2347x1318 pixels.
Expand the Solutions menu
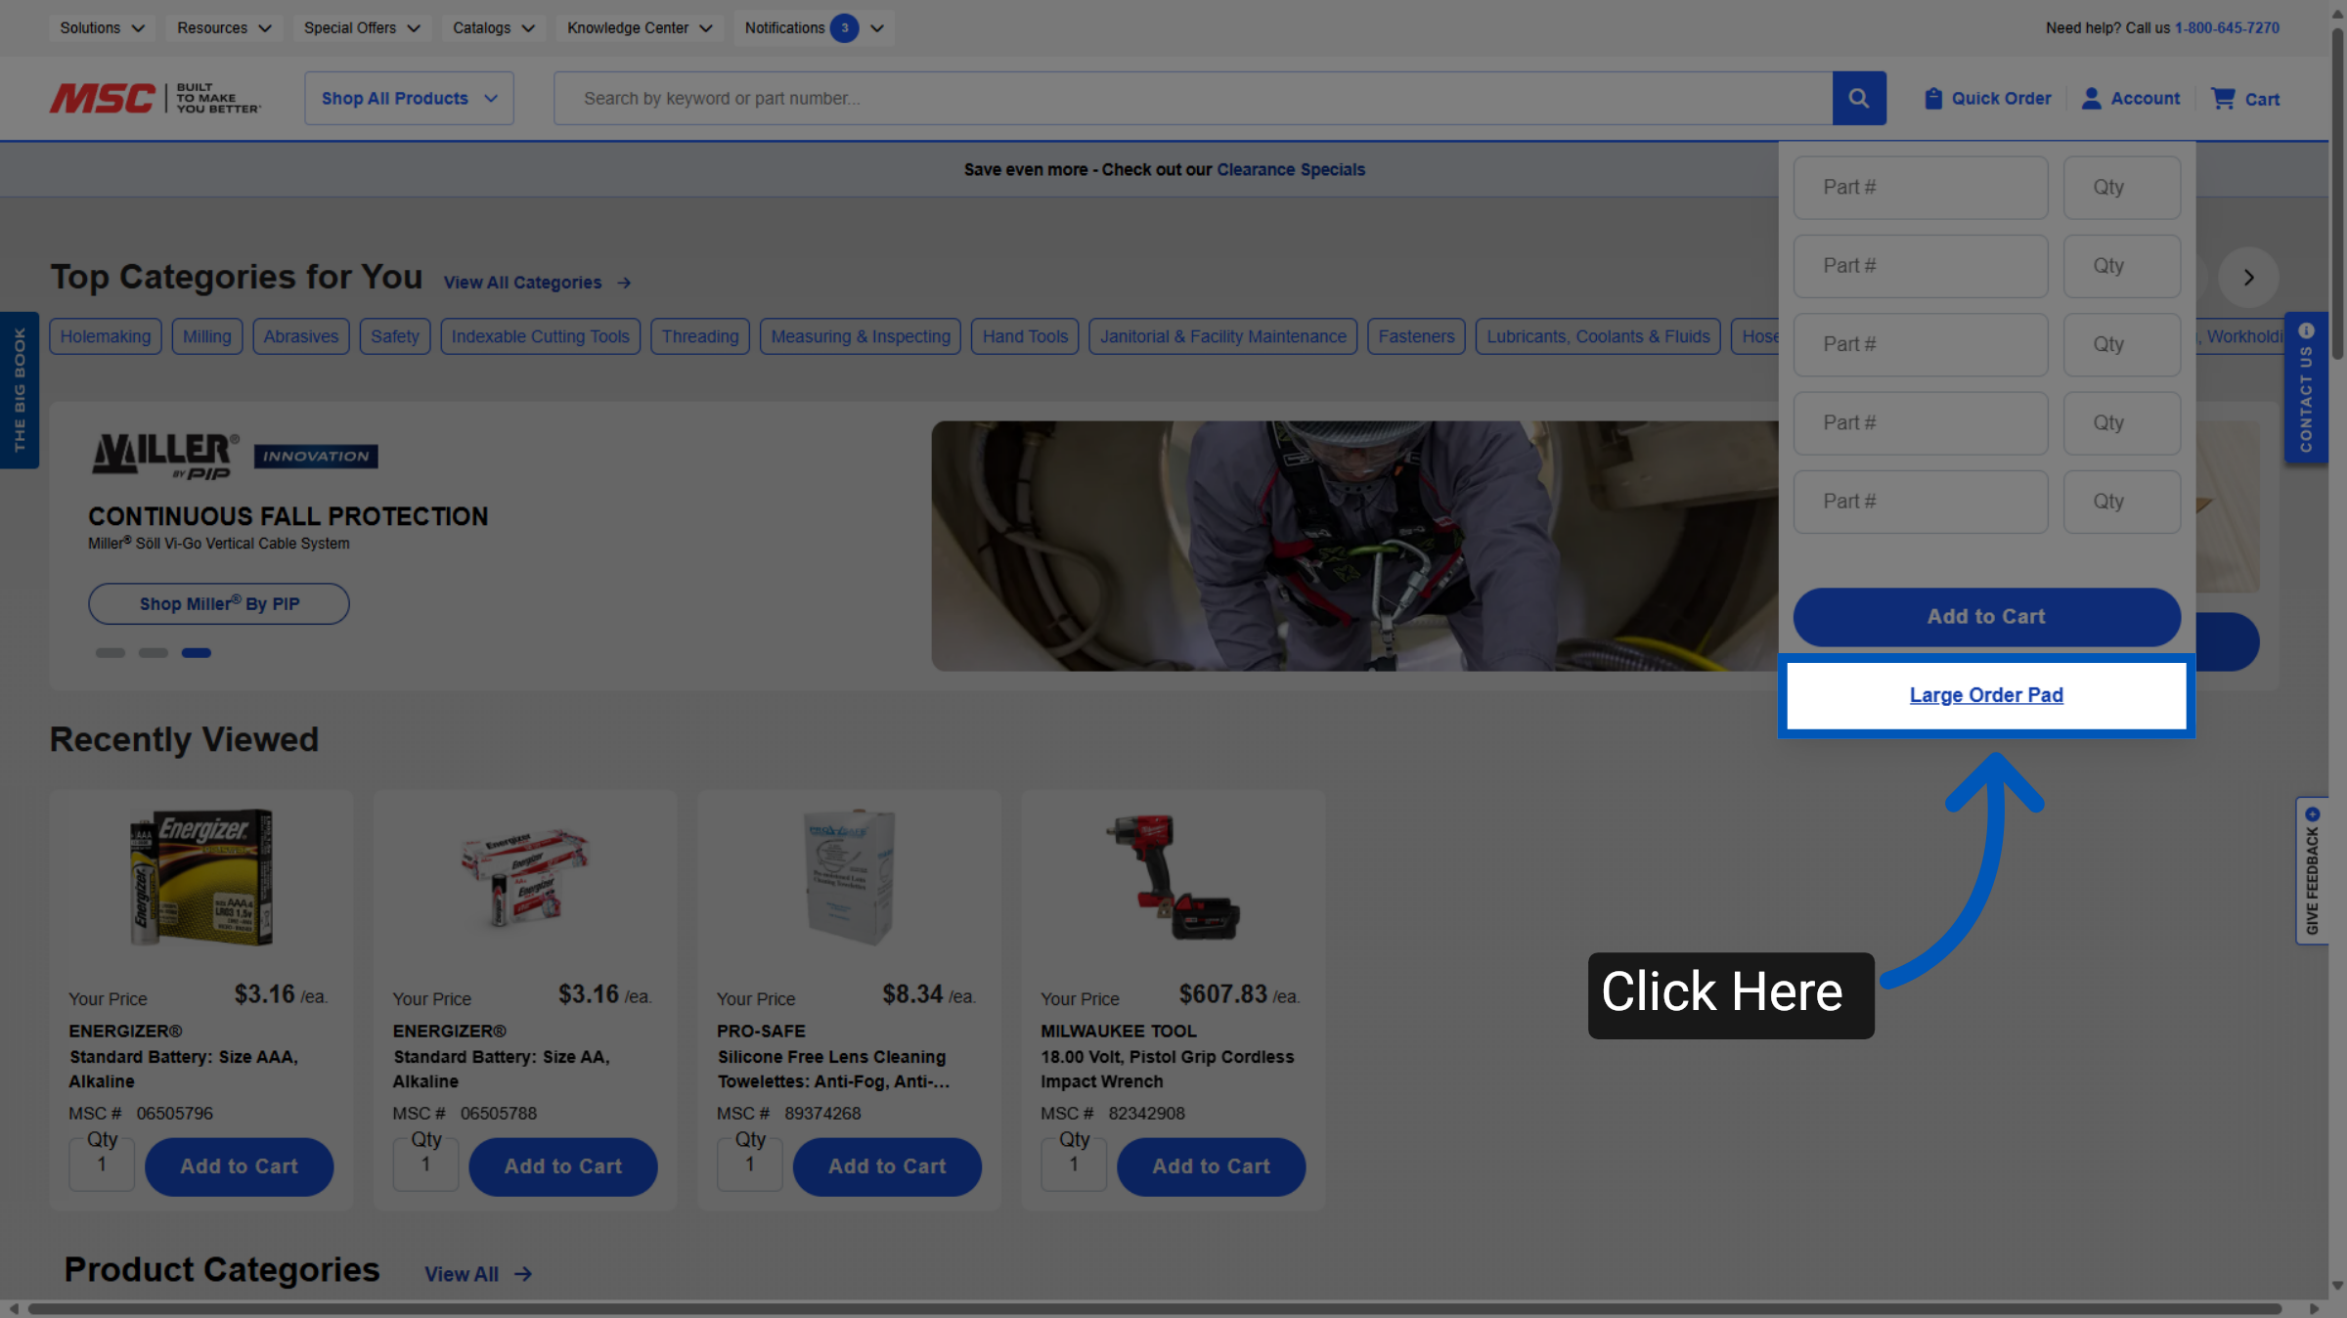pos(101,28)
